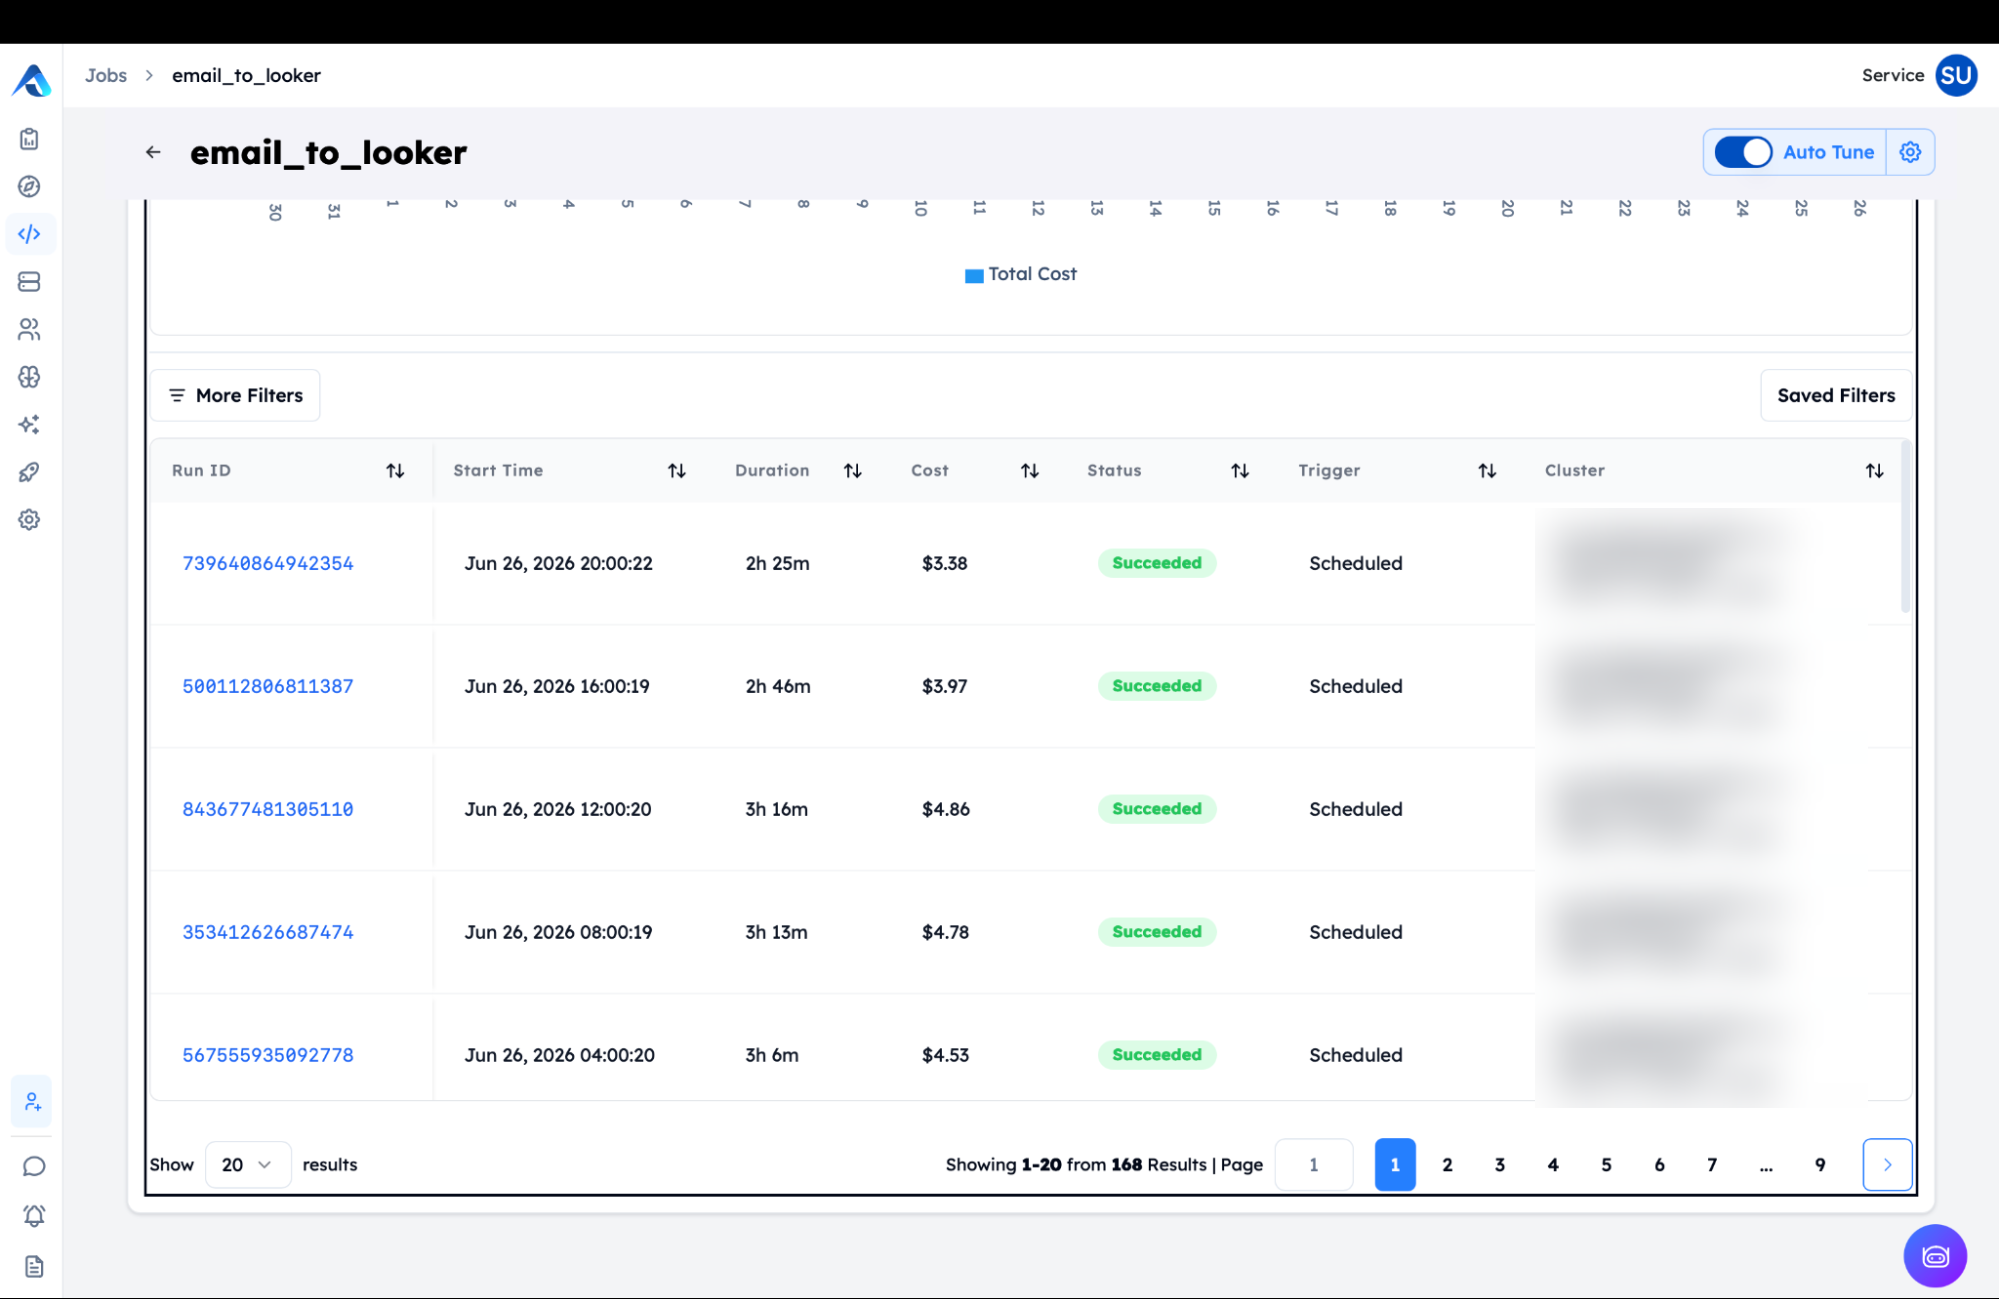
Task: Sort by Trigger column
Action: coord(1487,471)
